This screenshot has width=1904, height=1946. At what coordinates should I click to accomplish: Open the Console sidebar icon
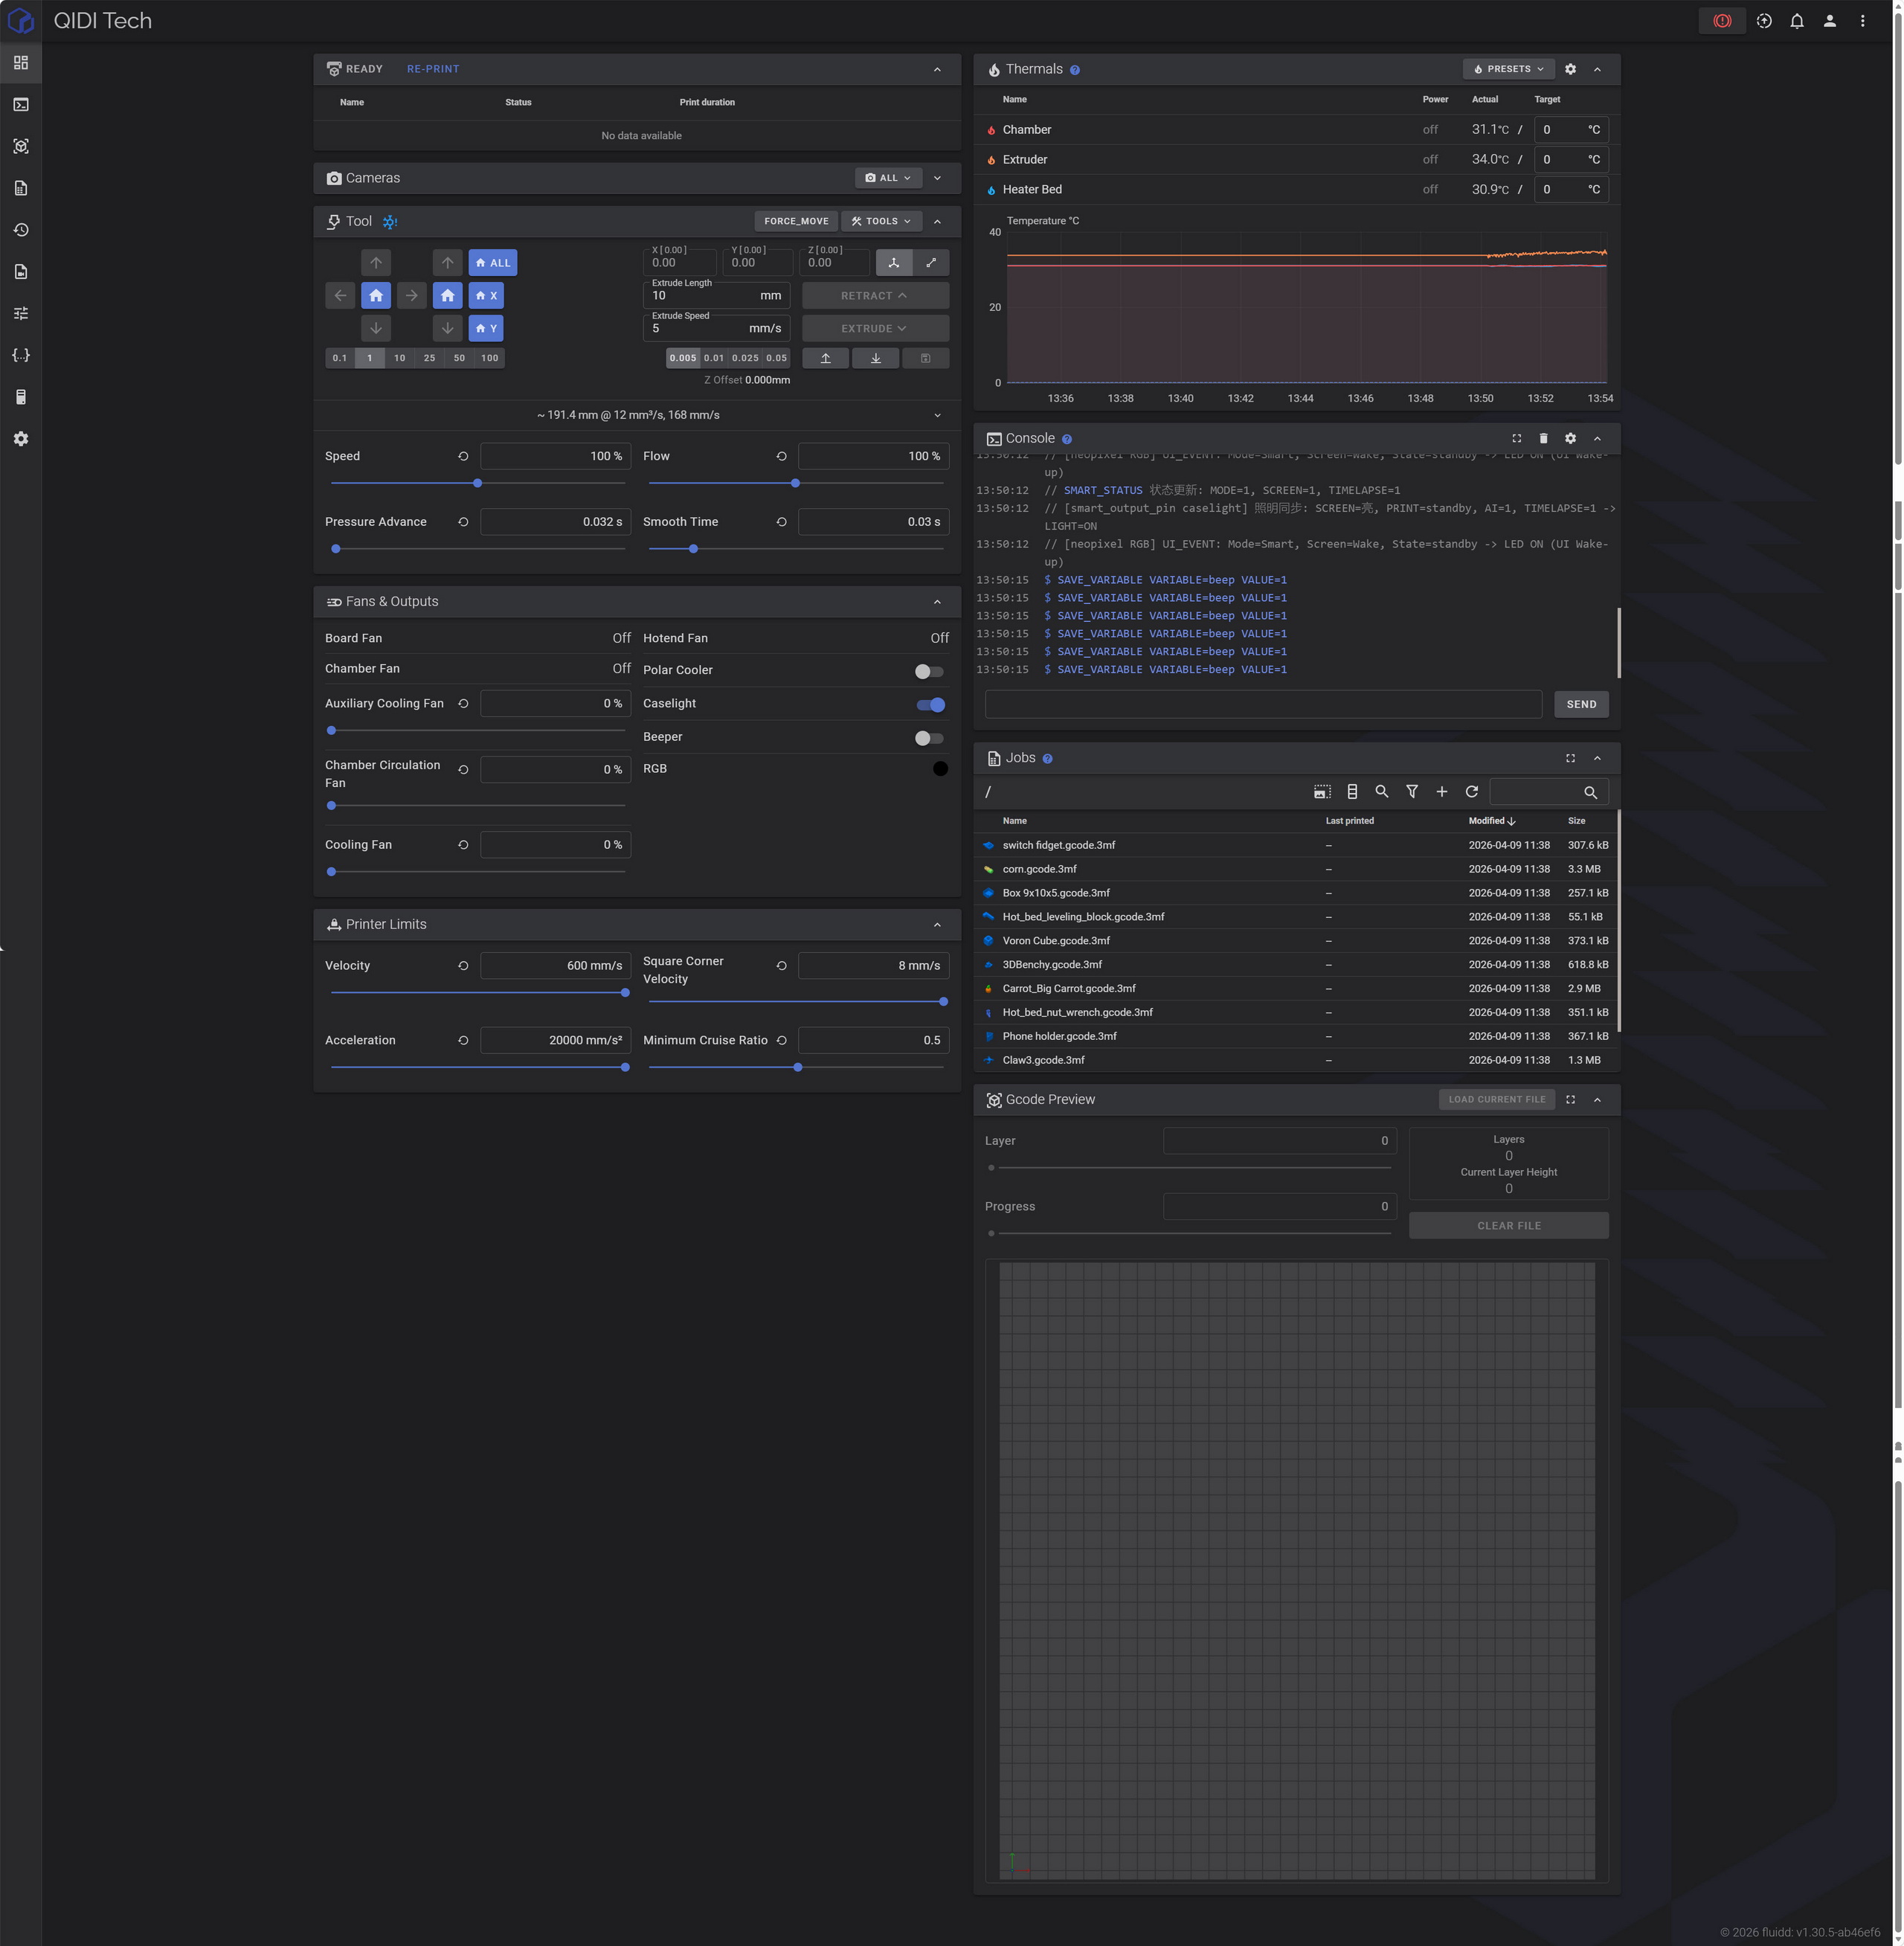point(21,105)
